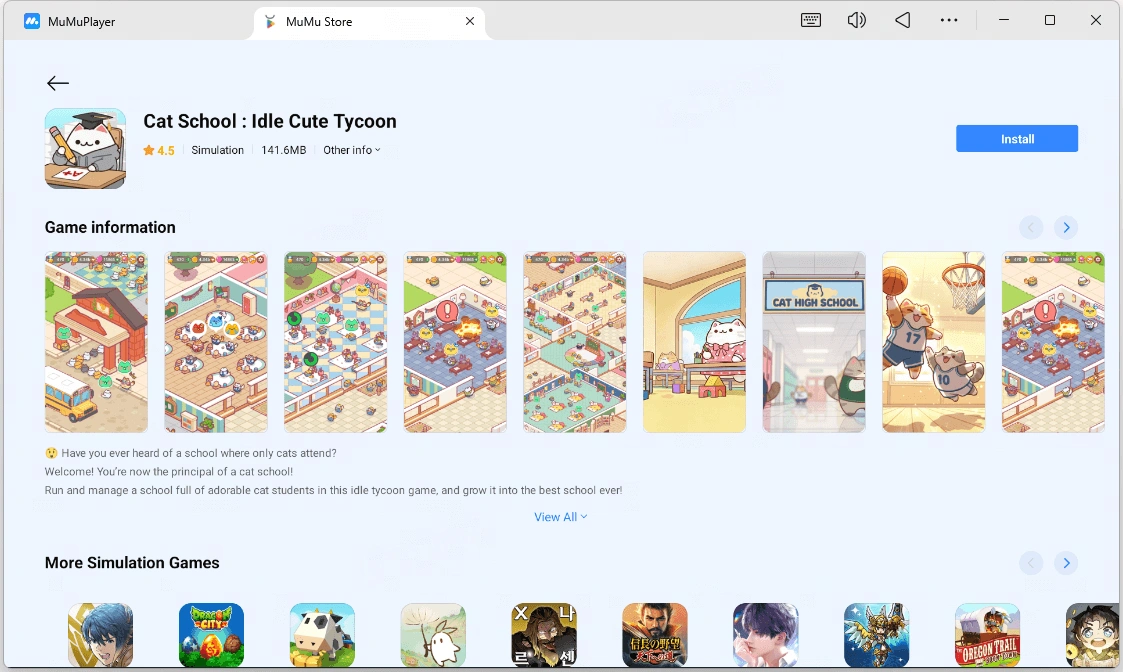The width and height of the screenshot is (1123, 672).
Task: Open the fifth multi-room school screenshot
Action: click(x=575, y=342)
